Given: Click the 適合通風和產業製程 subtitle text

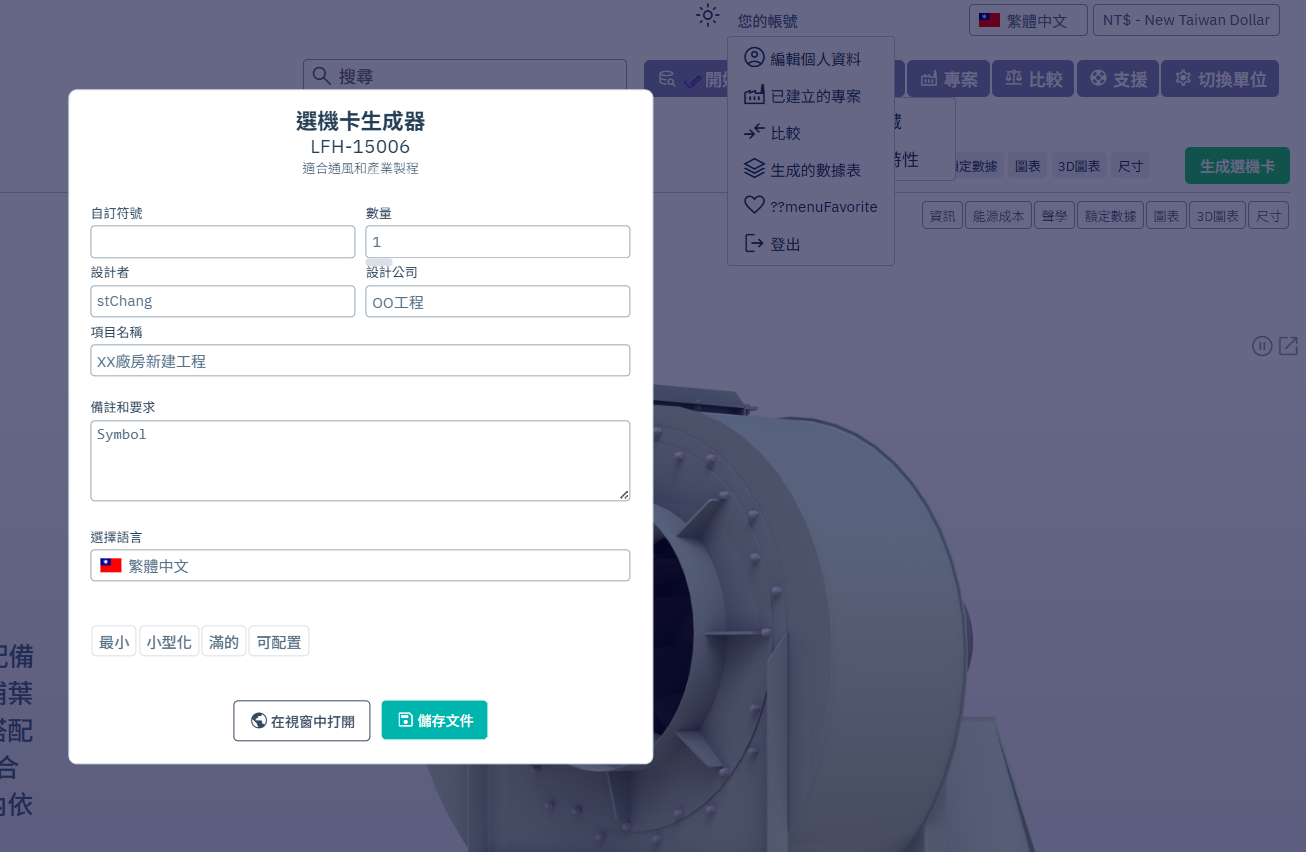Looking at the screenshot, I should pyautogui.click(x=360, y=168).
